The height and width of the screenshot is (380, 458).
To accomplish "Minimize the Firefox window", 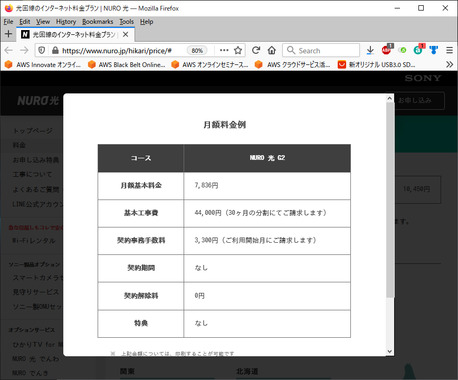I will 397,8.
